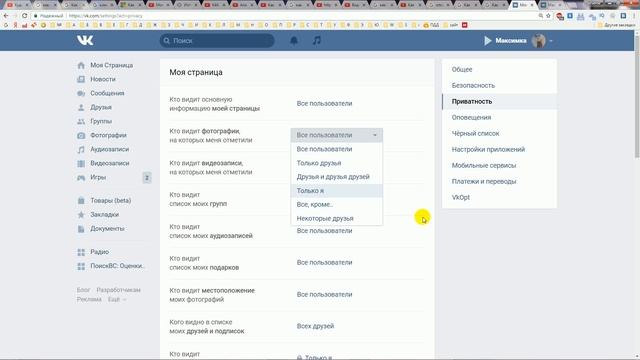
Task: Bookmark page with star icon in address bar
Action: pyautogui.click(x=548, y=16)
